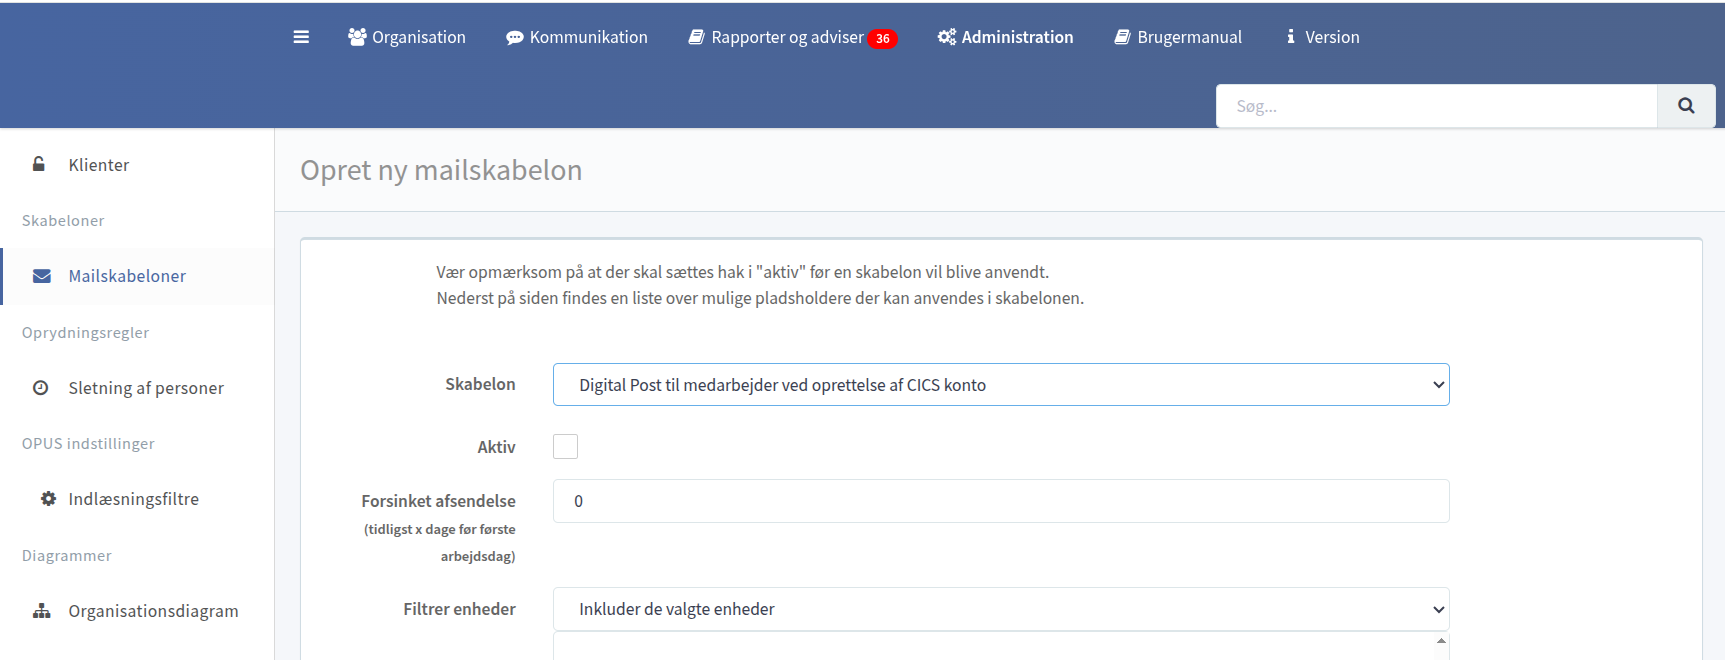Show the Version info page

coord(1322,37)
